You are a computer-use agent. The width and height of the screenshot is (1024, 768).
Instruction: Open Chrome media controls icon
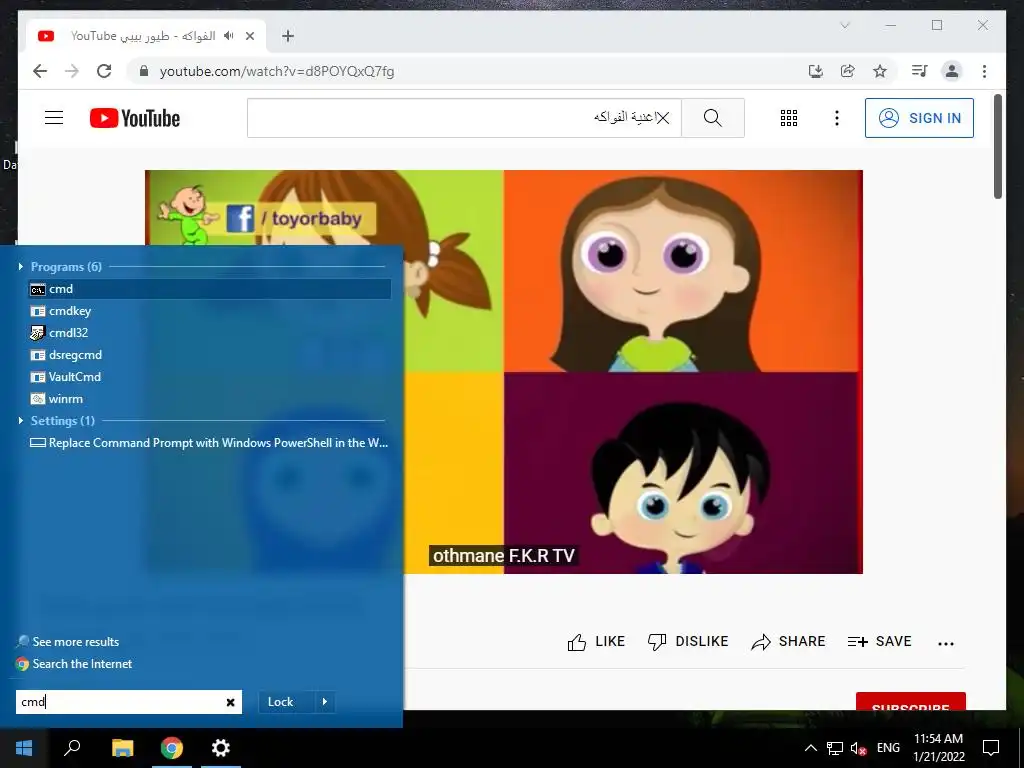(x=920, y=71)
